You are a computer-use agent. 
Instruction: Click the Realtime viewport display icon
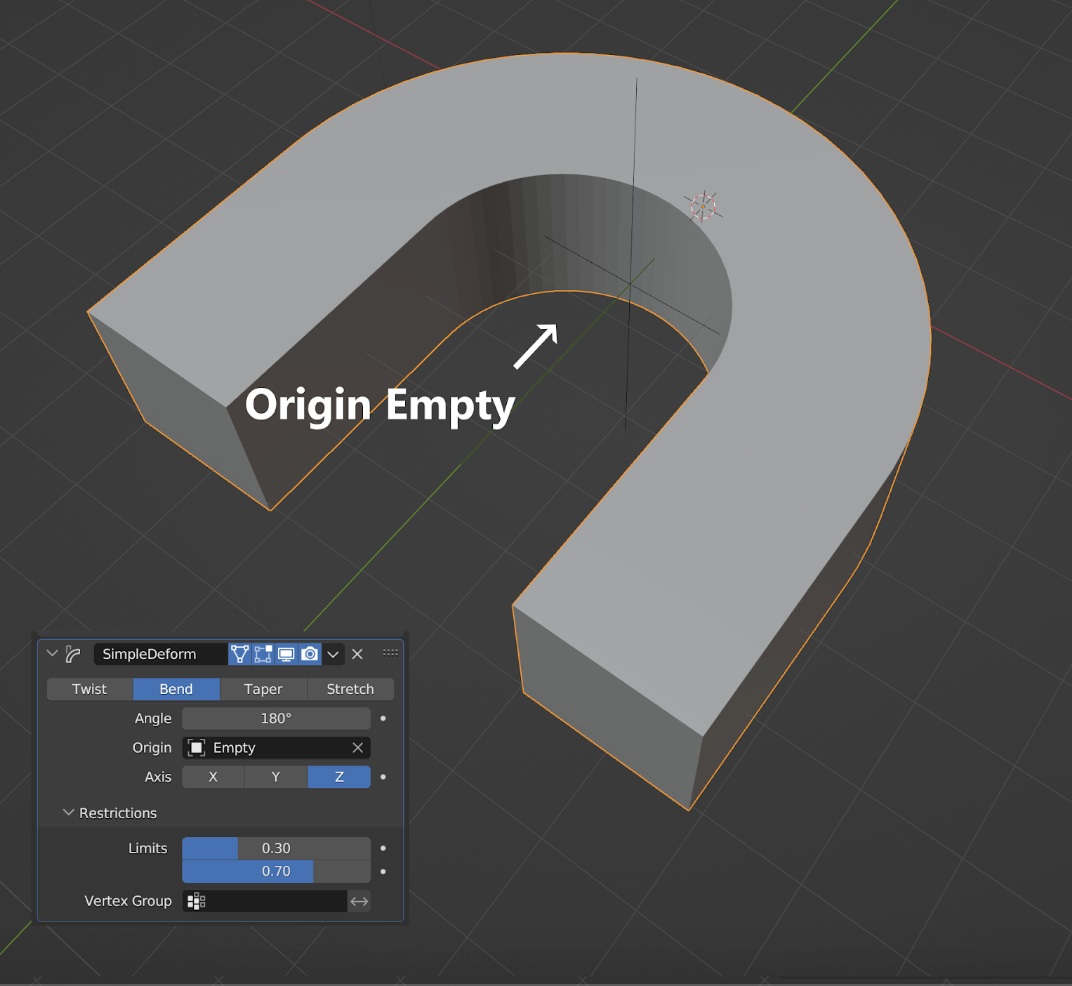284,654
